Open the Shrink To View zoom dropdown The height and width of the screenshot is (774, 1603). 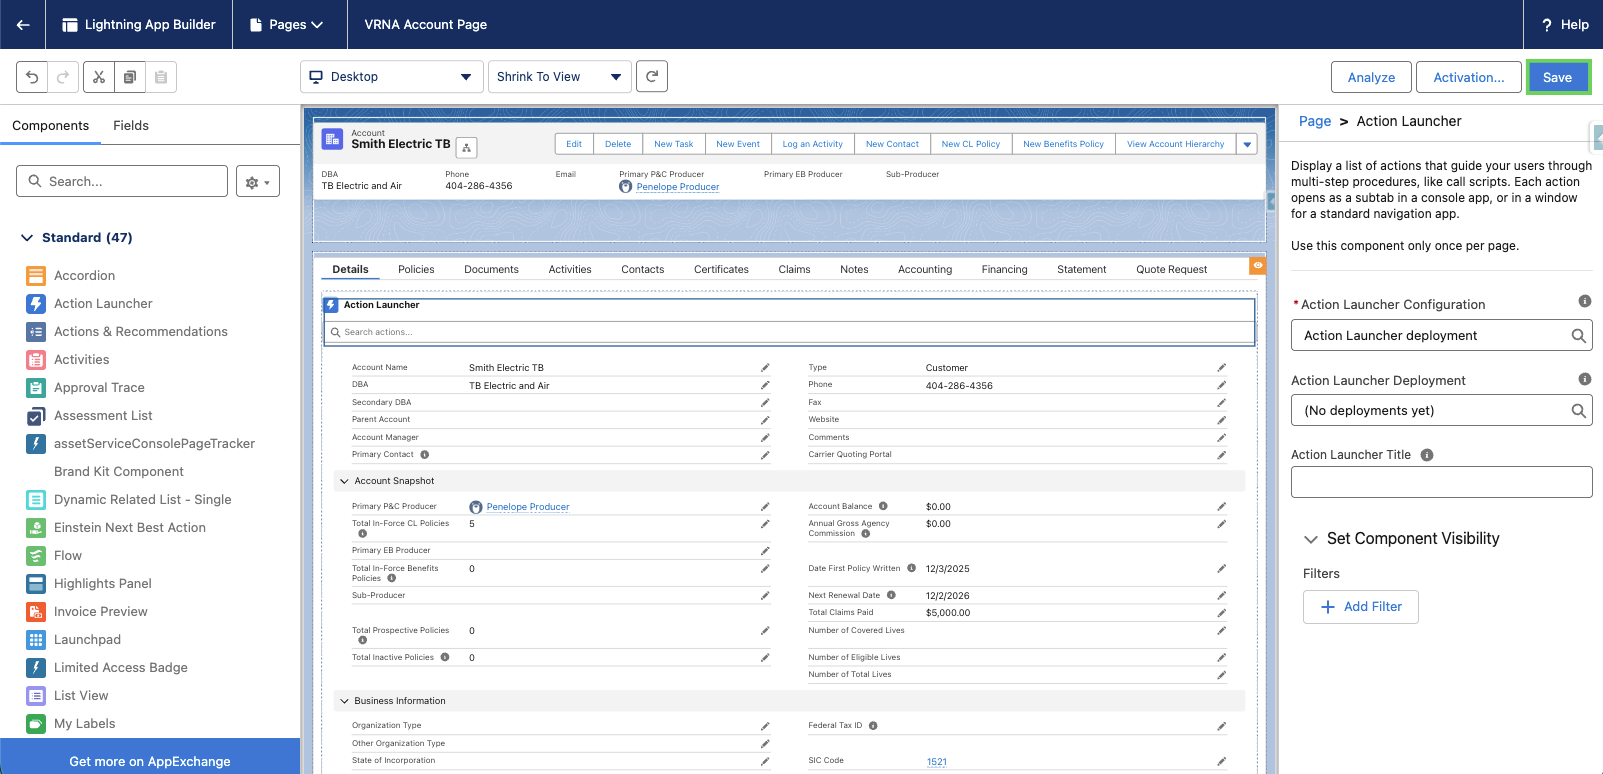tap(559, 77)
